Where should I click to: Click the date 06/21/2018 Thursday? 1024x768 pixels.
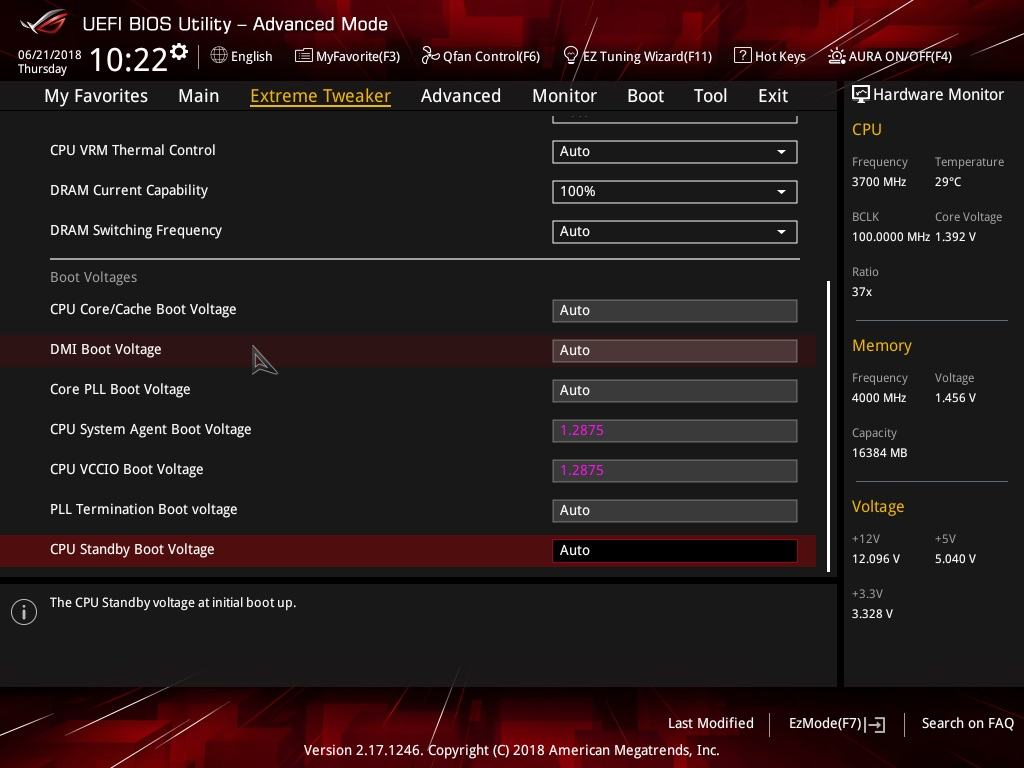(x=50, y=61)
